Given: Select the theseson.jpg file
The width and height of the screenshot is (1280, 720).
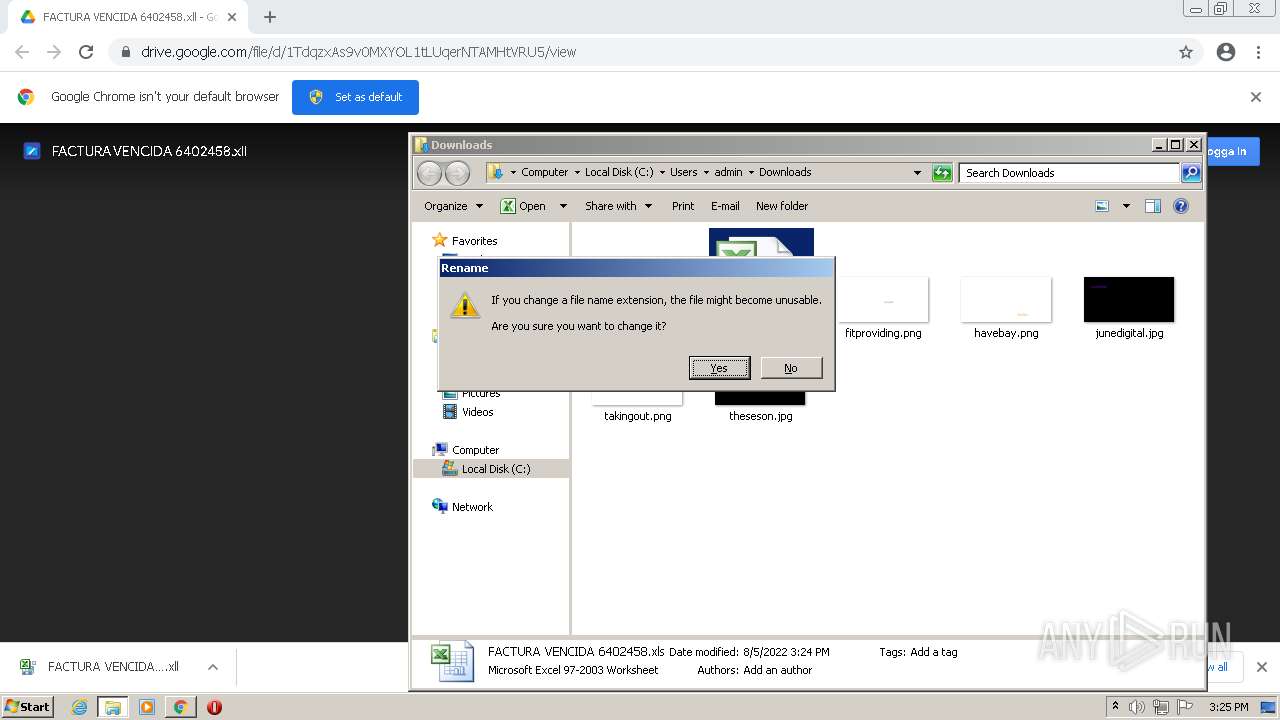Looking at the screenshot, I should click(x=760, y=416).
